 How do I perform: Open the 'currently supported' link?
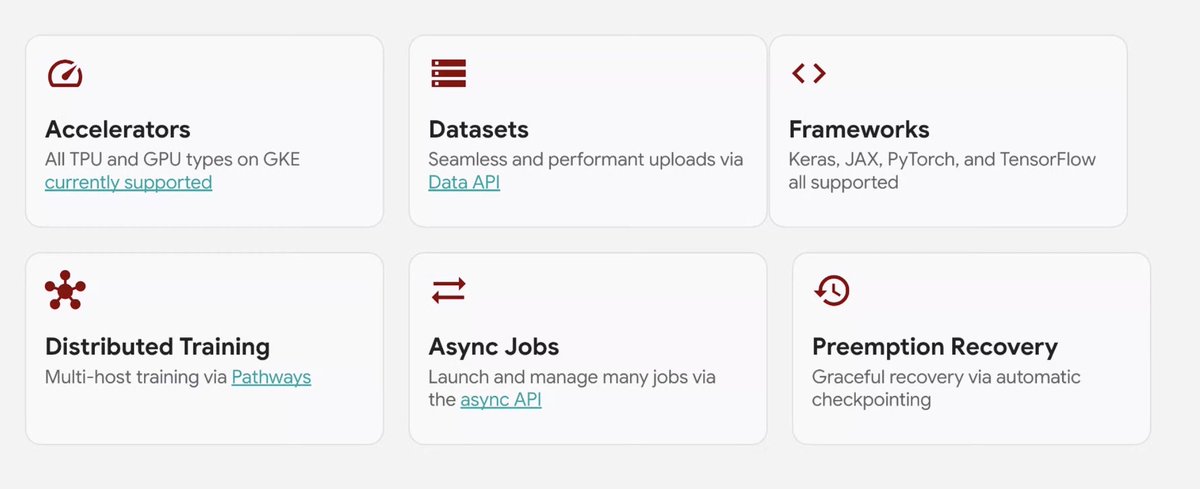[x=128, y=183]
